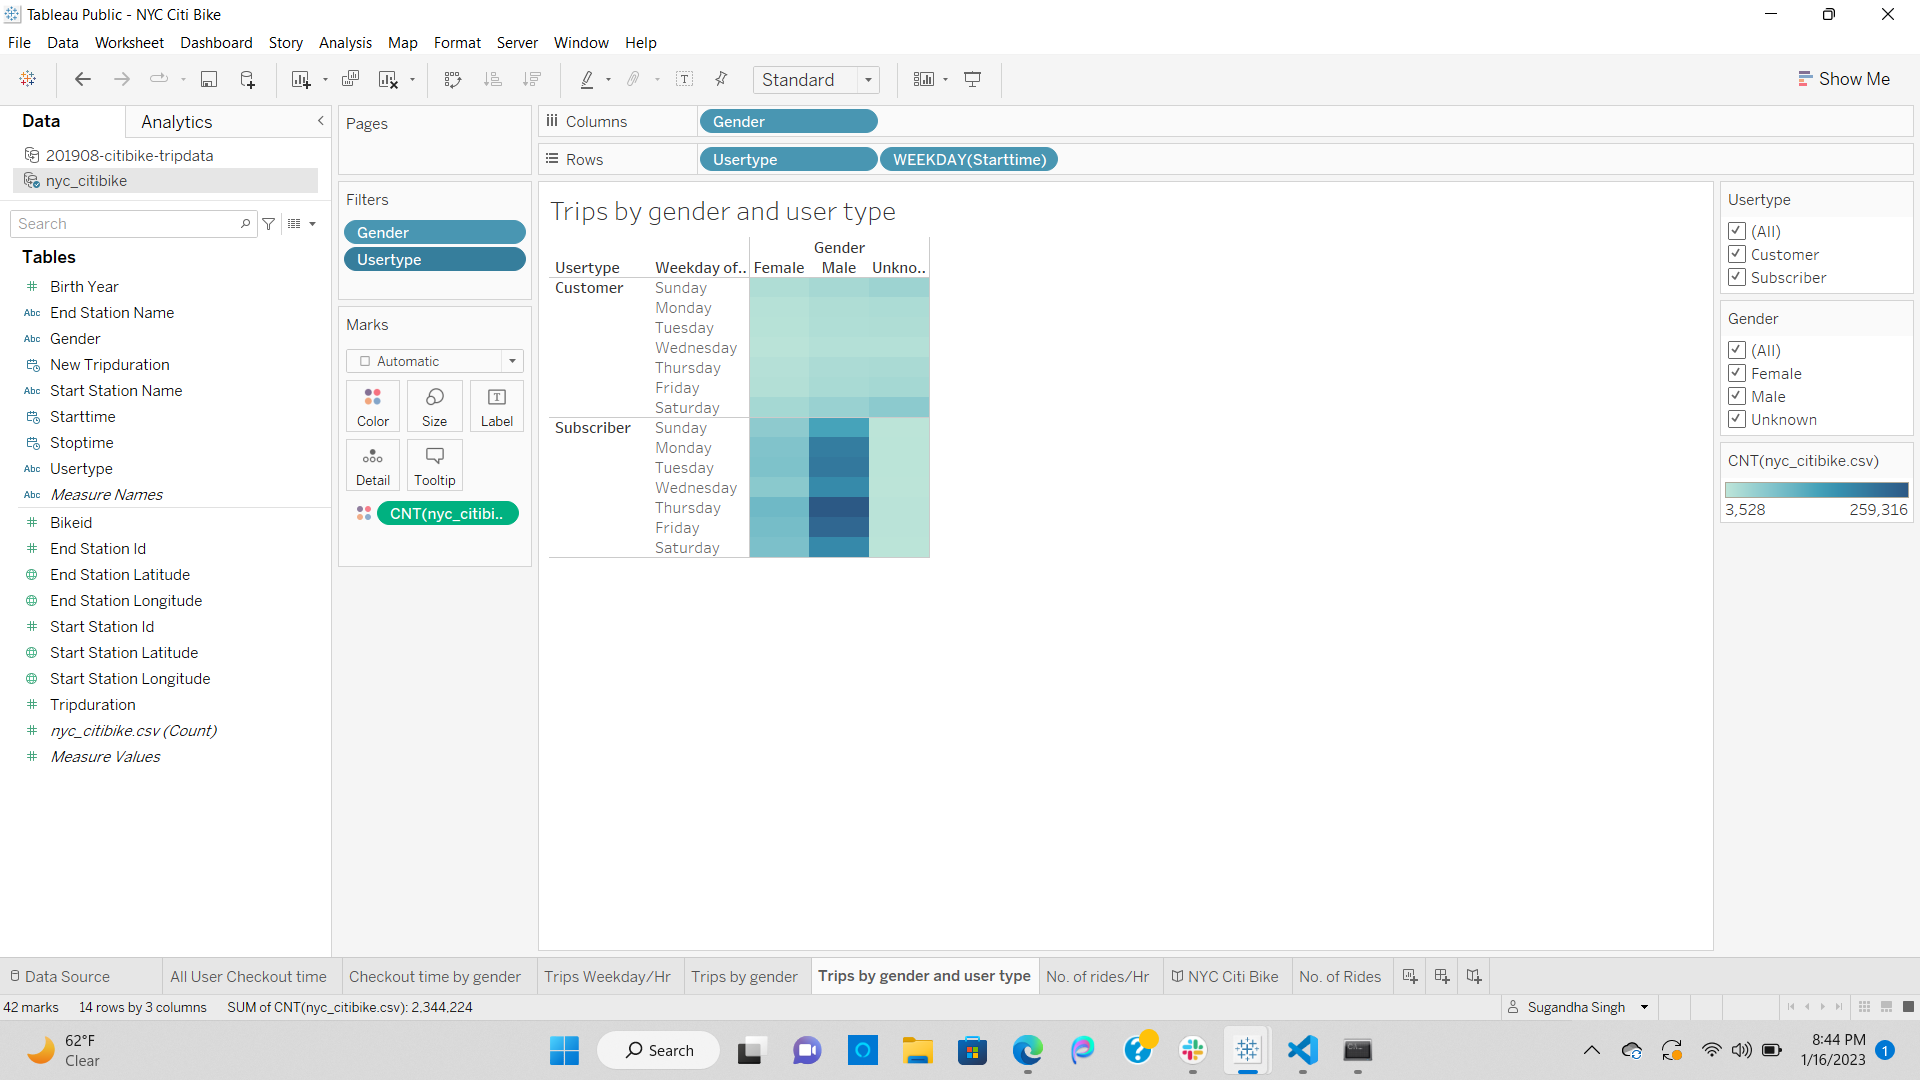Click the Presentation Mode icon
Screen dimensions: 1920x1080
coord(972,79)
